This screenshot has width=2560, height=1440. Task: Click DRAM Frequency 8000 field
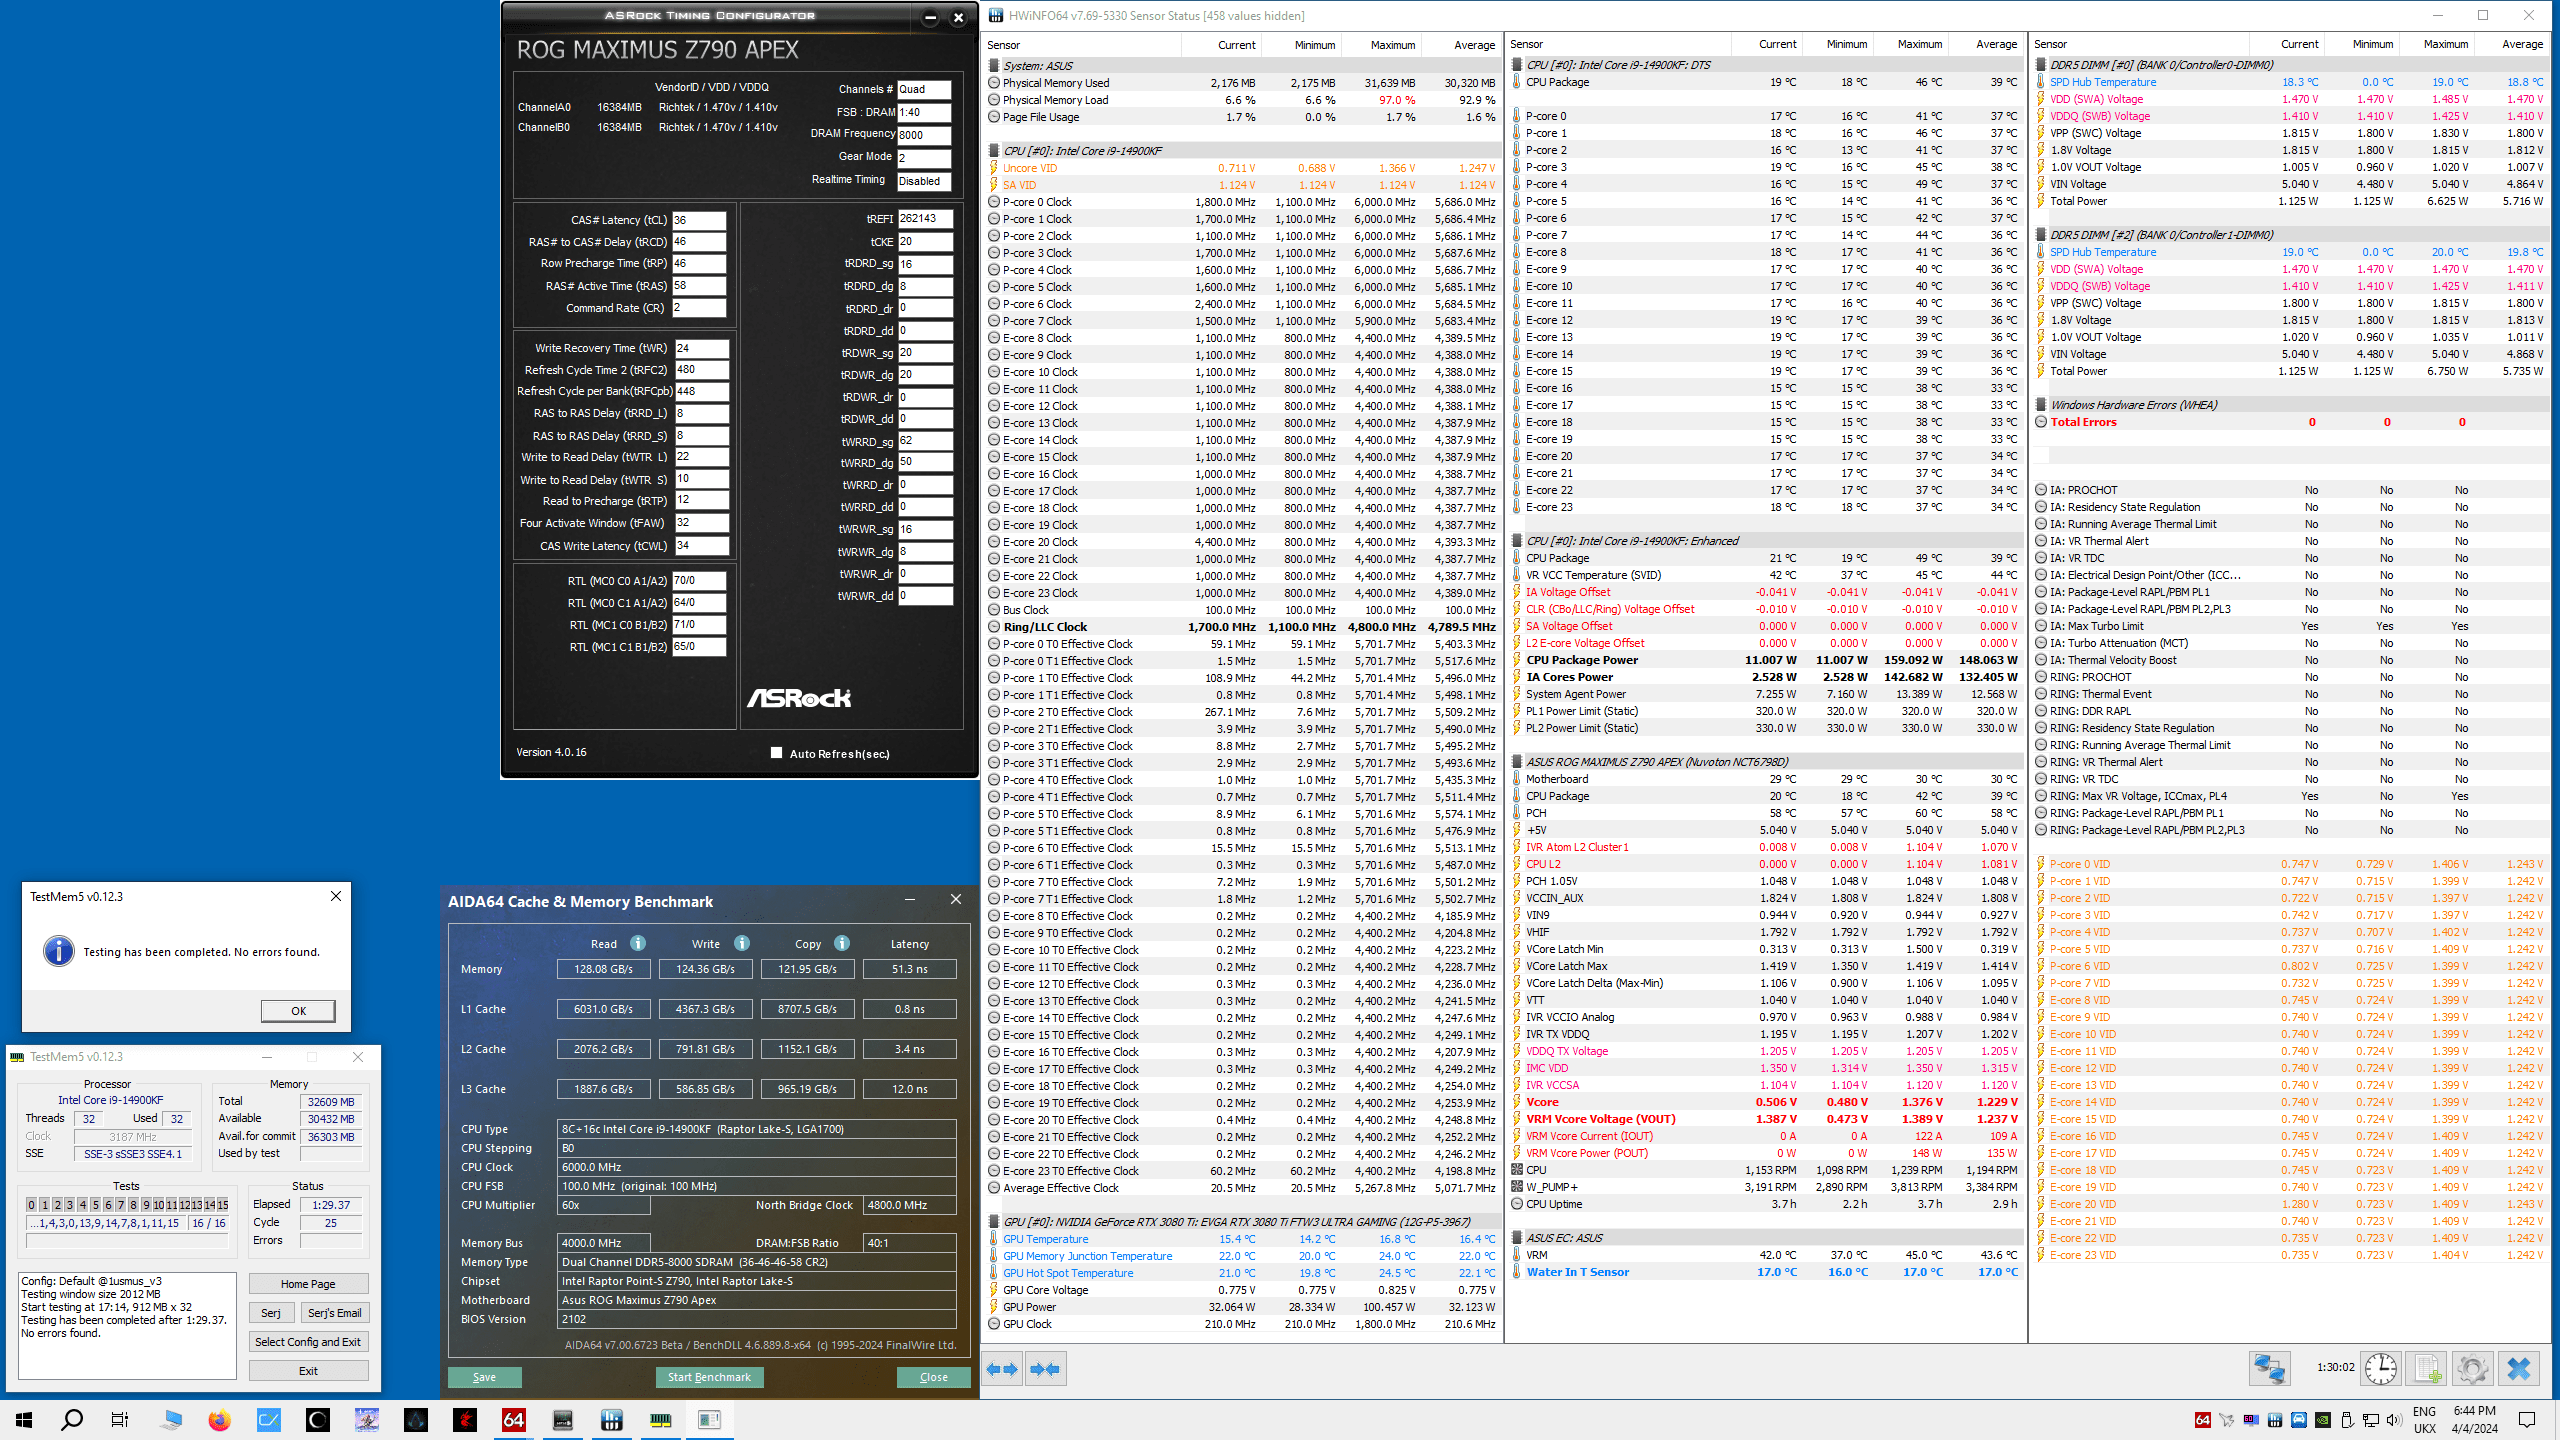tap(923, 135)
